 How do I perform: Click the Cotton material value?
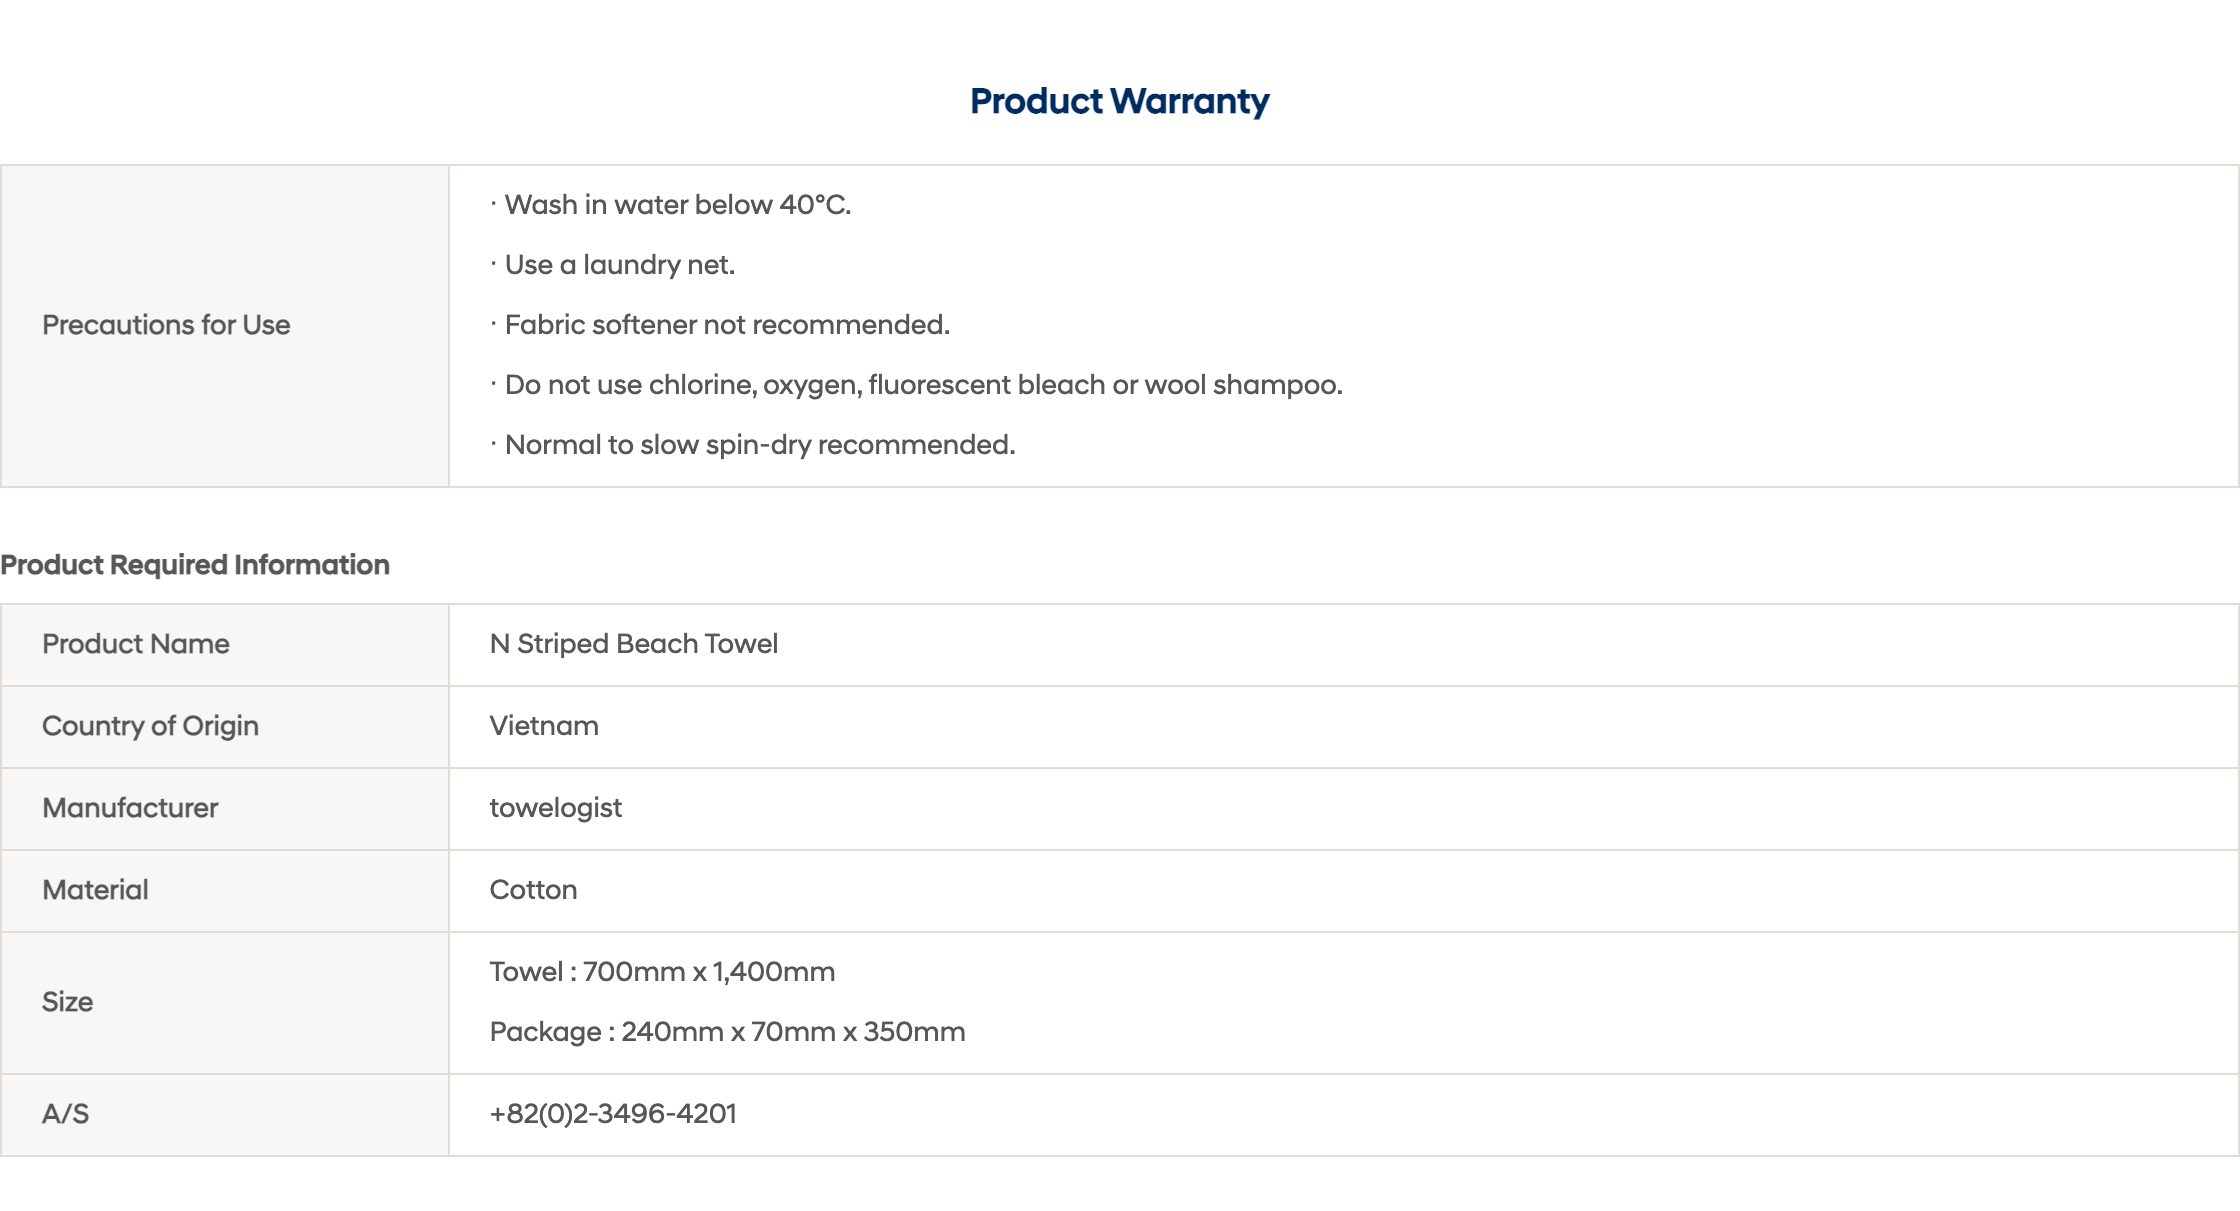click(533, 890)
